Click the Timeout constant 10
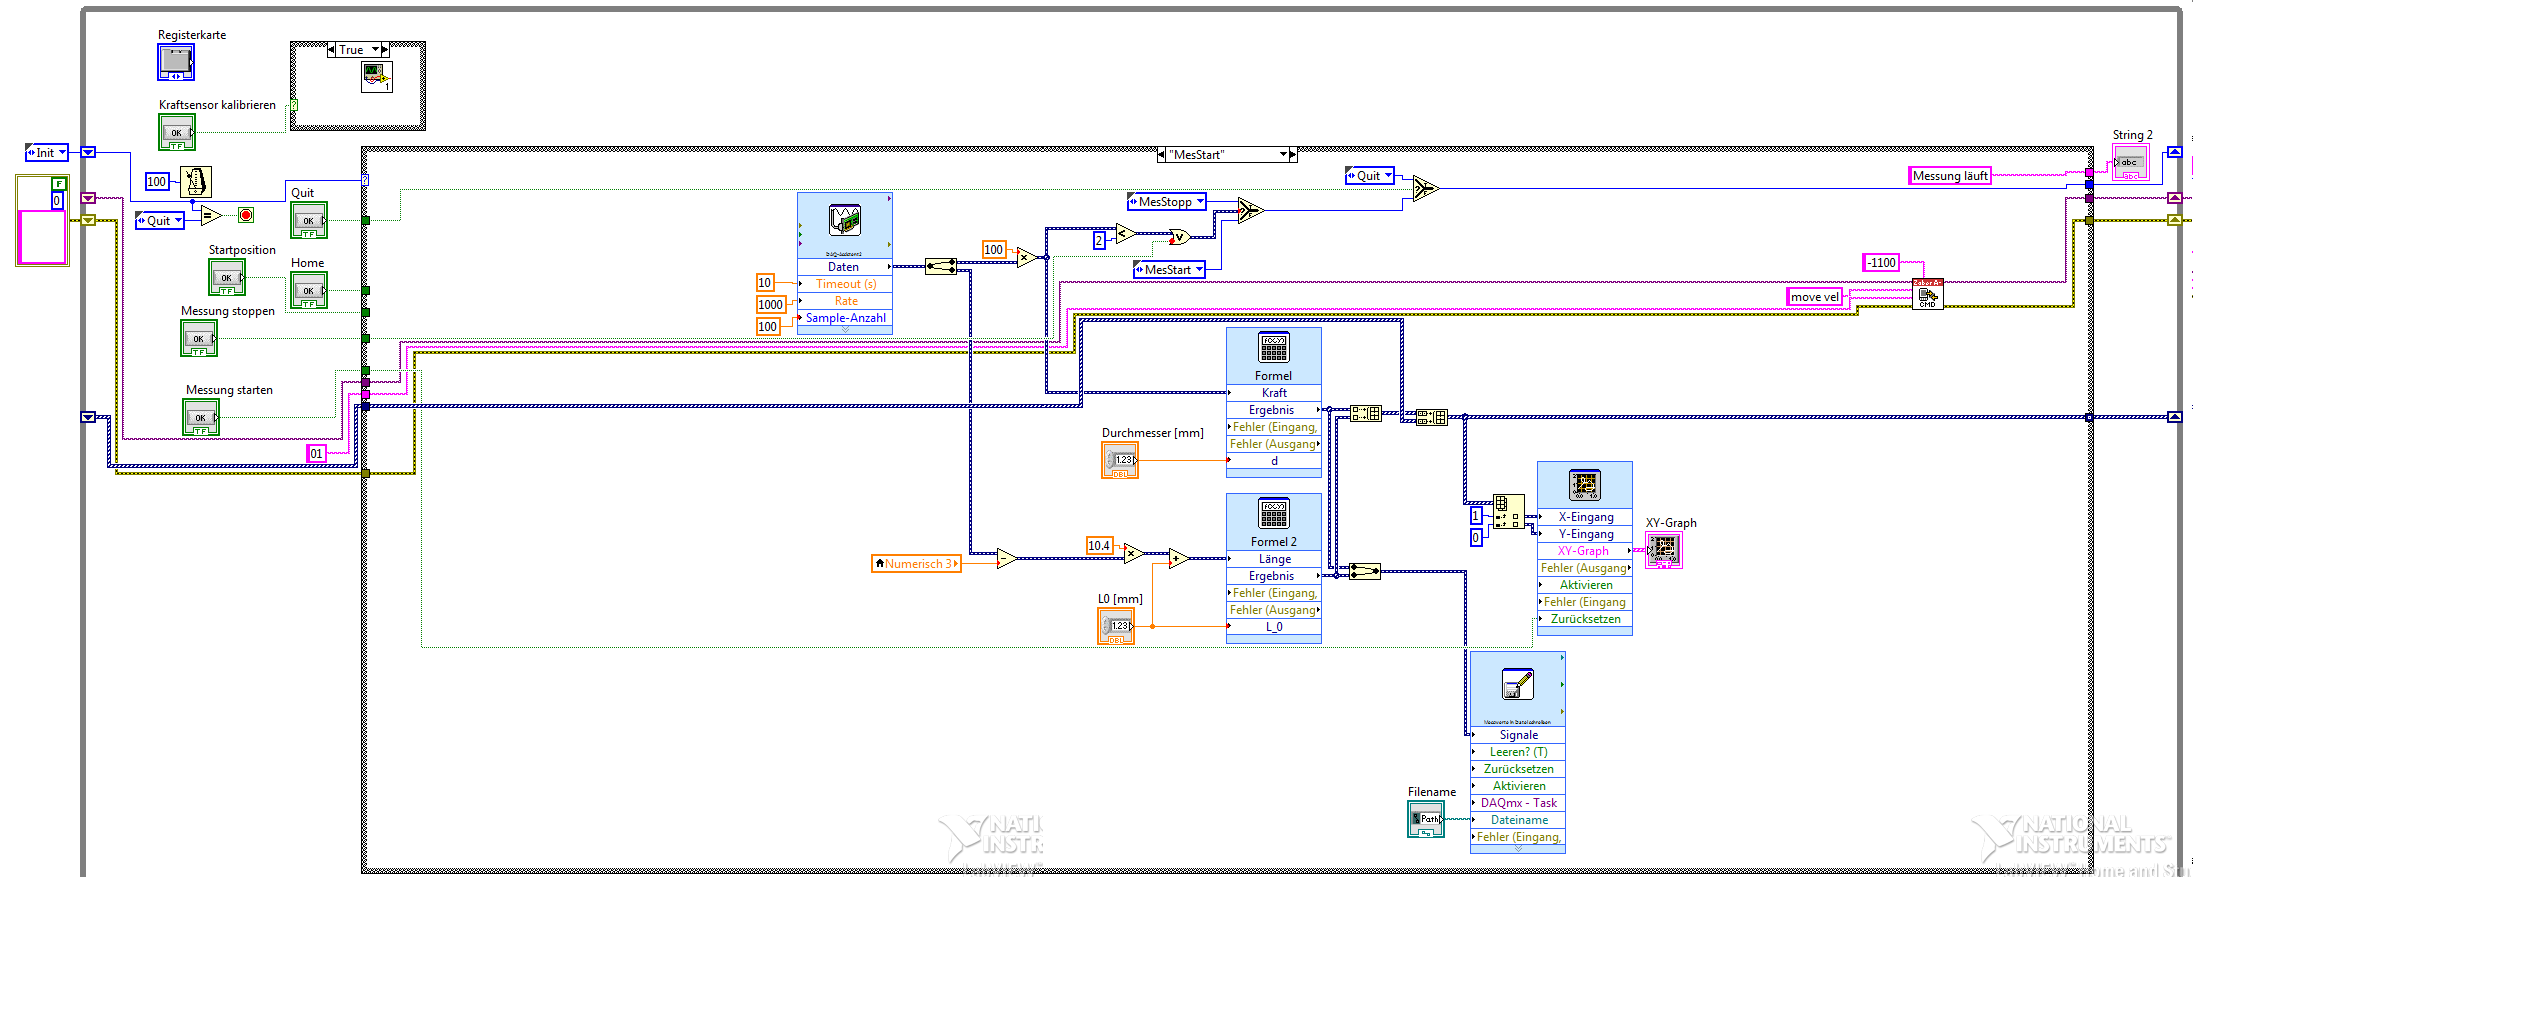Viewport: 2524px width, 1024px height. [765, 283]
